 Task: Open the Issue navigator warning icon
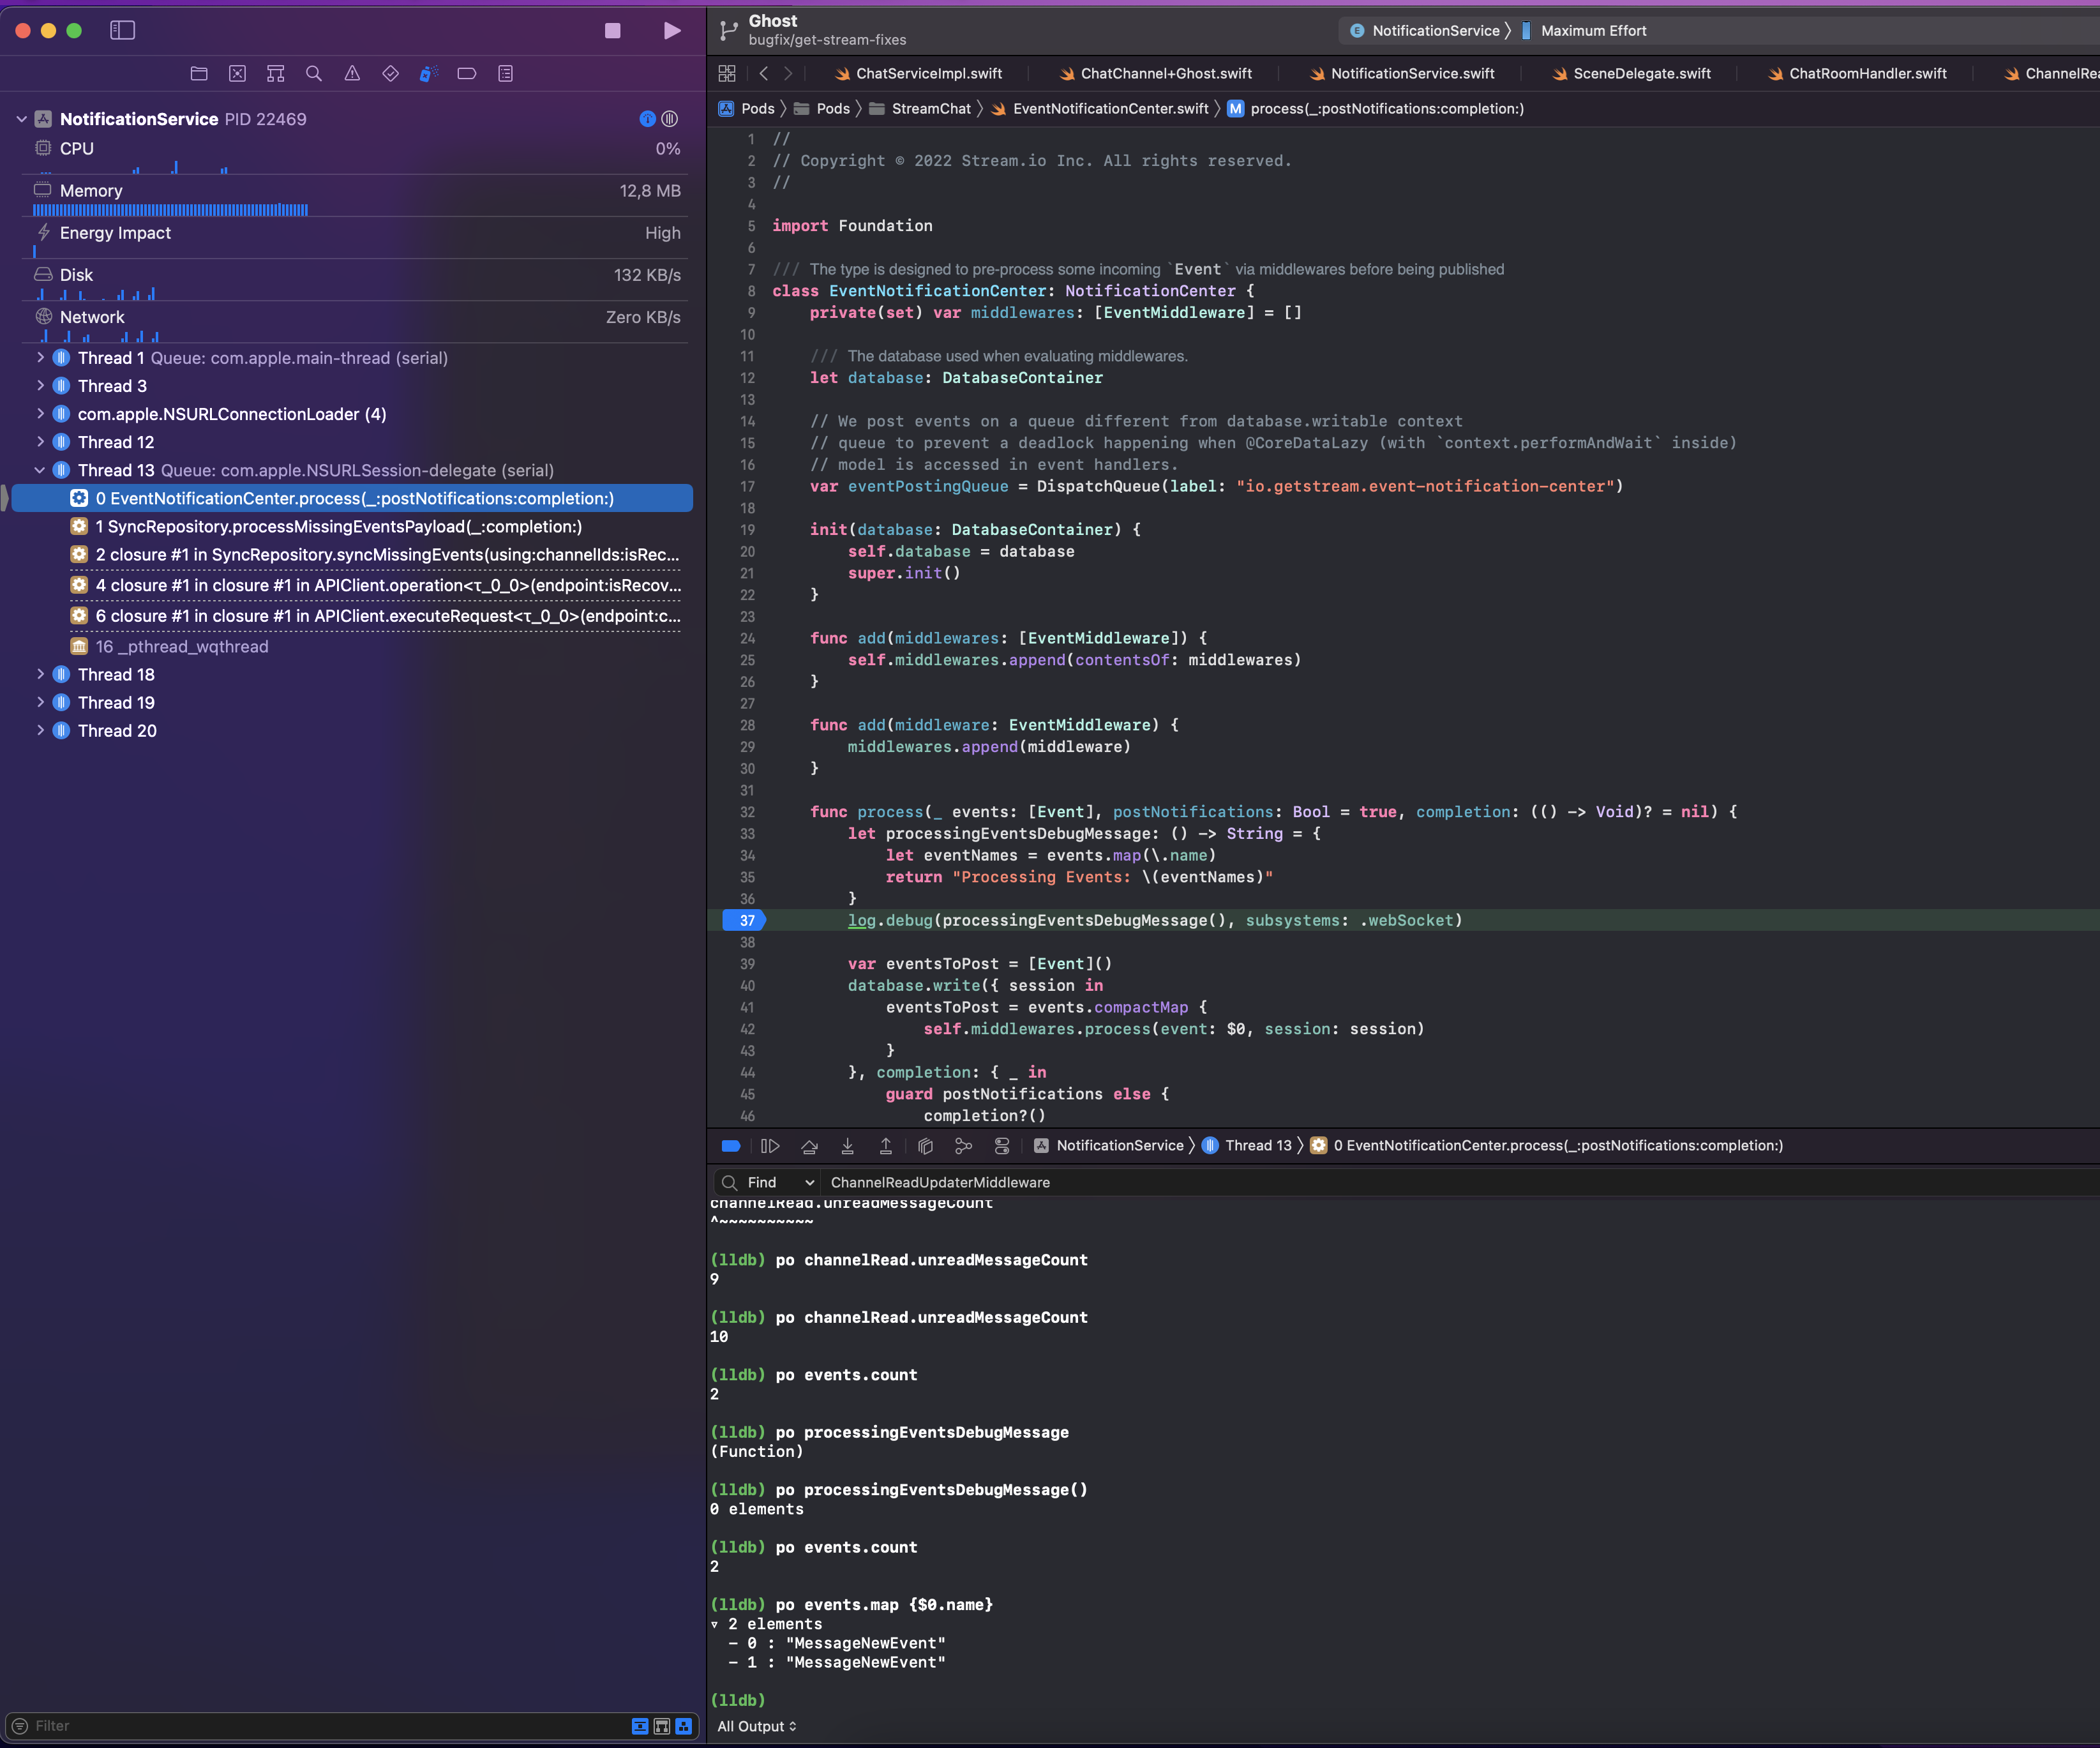pos(352,73)
